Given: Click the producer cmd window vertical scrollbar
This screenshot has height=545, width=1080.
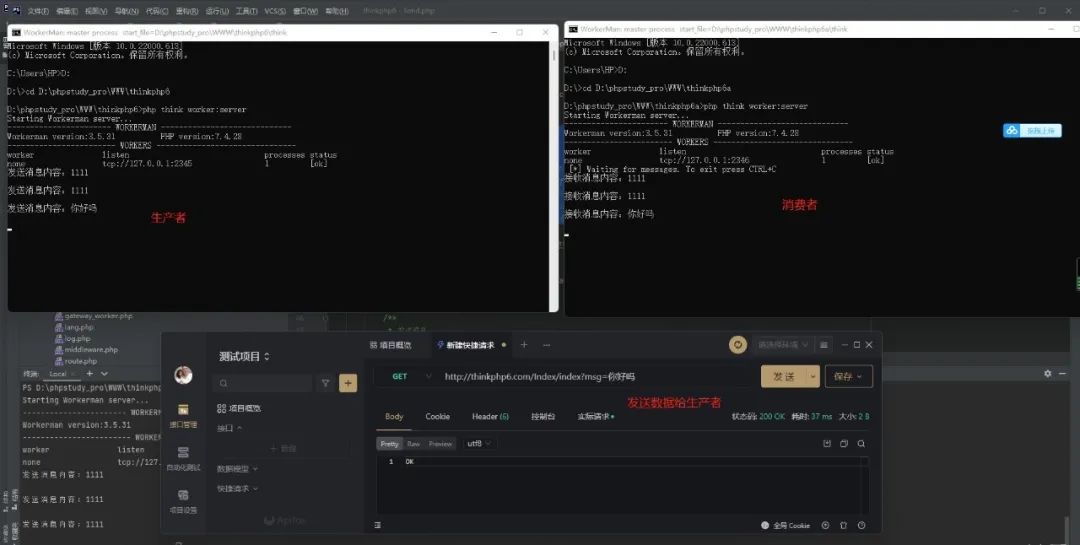Looking at the screenshot, I should point(554,176).
